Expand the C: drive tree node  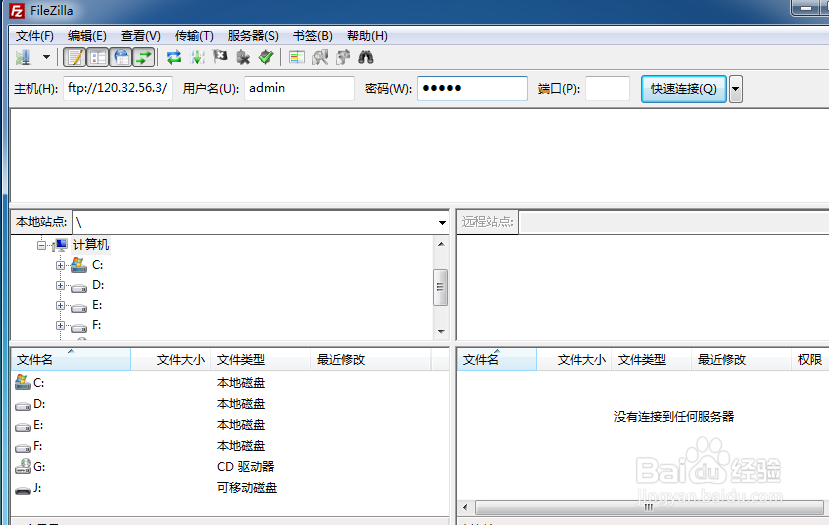click(60, 265)
